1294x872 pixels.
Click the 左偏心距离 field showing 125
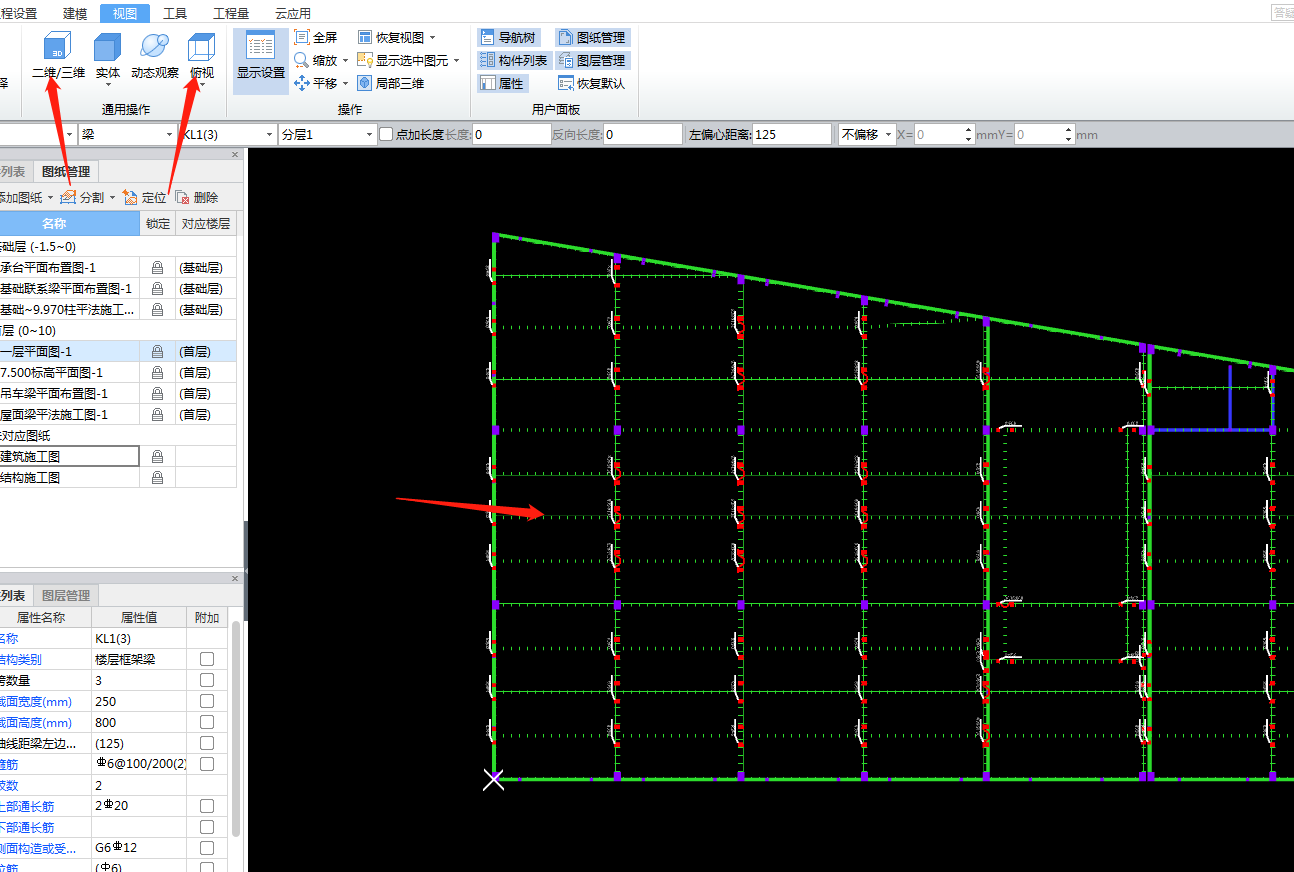(x=792, y=134)
